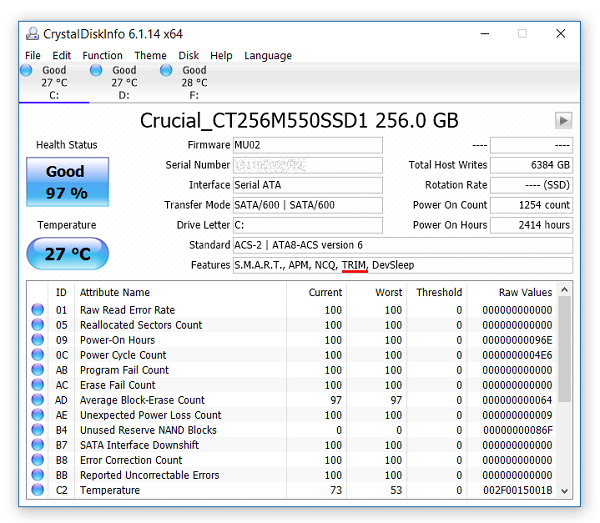The image size is (600, 523).
Task: Click the ID column header
Action: (61, 292)
